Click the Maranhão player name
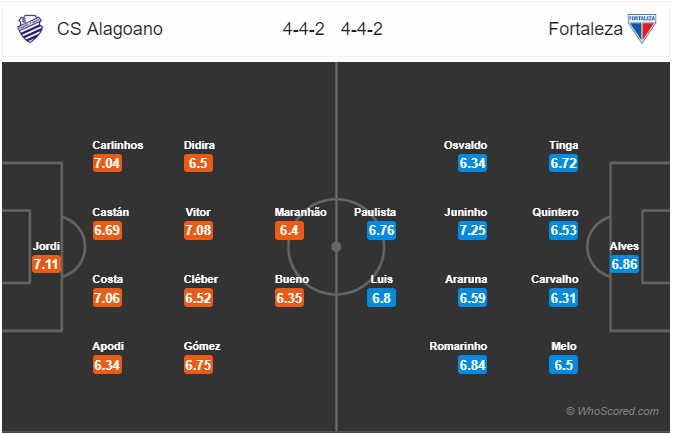The image size is (673, 433). (300, 212)
